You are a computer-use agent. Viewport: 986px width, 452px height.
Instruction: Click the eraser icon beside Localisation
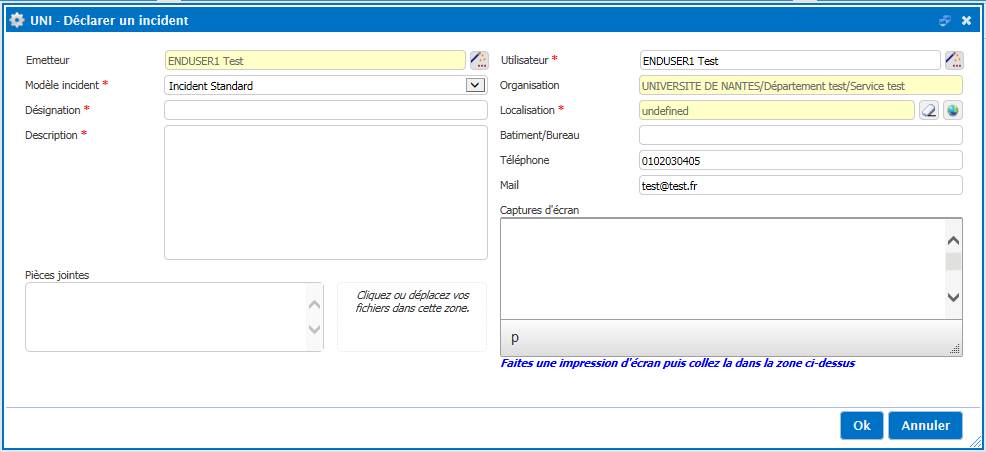[x=929, y=110]
